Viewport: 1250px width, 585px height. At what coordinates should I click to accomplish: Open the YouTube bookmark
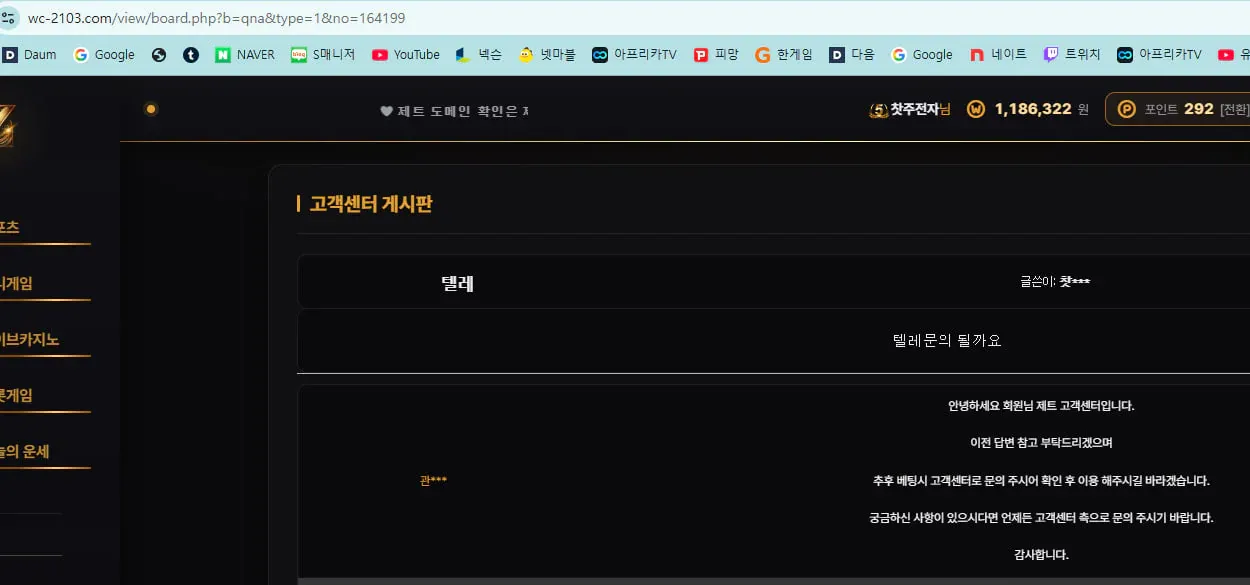pos(405,55)
